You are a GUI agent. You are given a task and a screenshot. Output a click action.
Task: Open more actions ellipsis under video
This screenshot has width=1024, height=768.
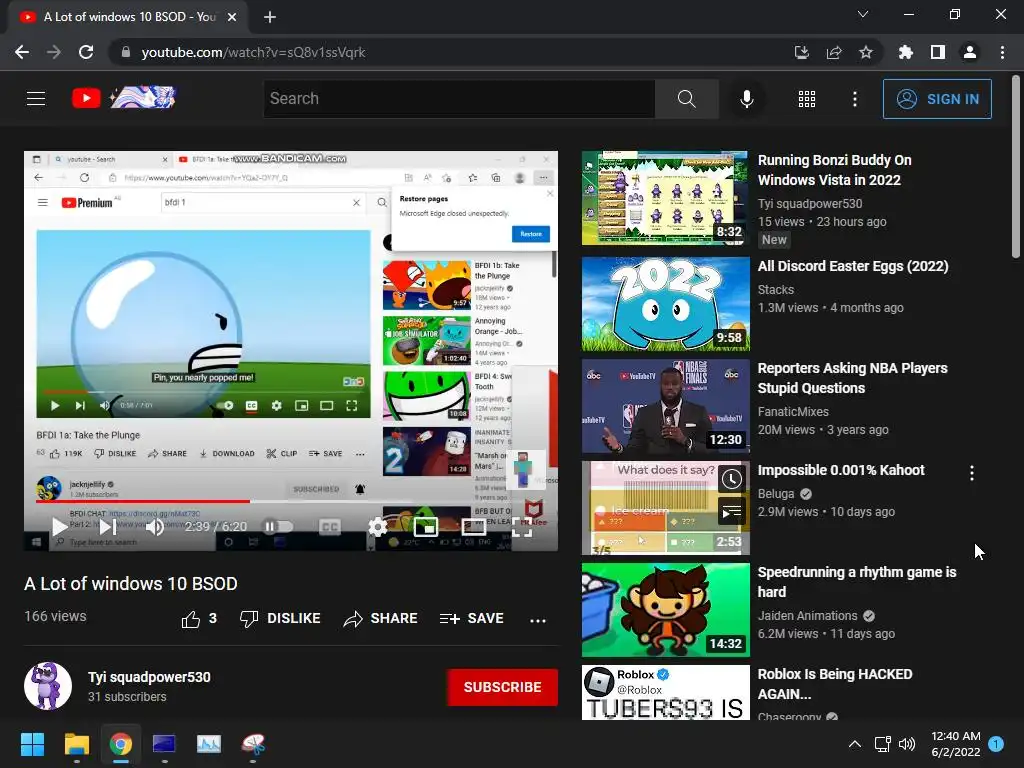(537, 620)
